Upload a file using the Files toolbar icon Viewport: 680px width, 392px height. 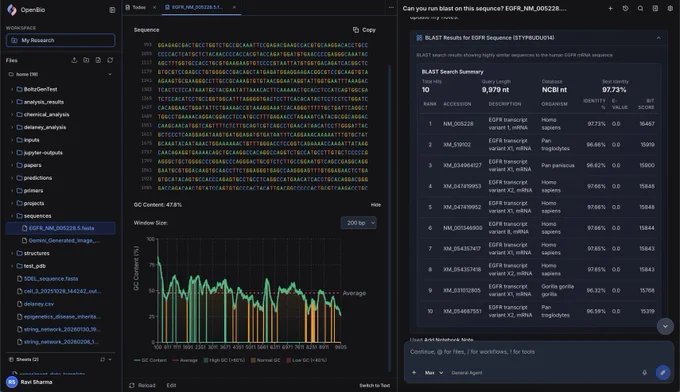click(x=74, y=60)
